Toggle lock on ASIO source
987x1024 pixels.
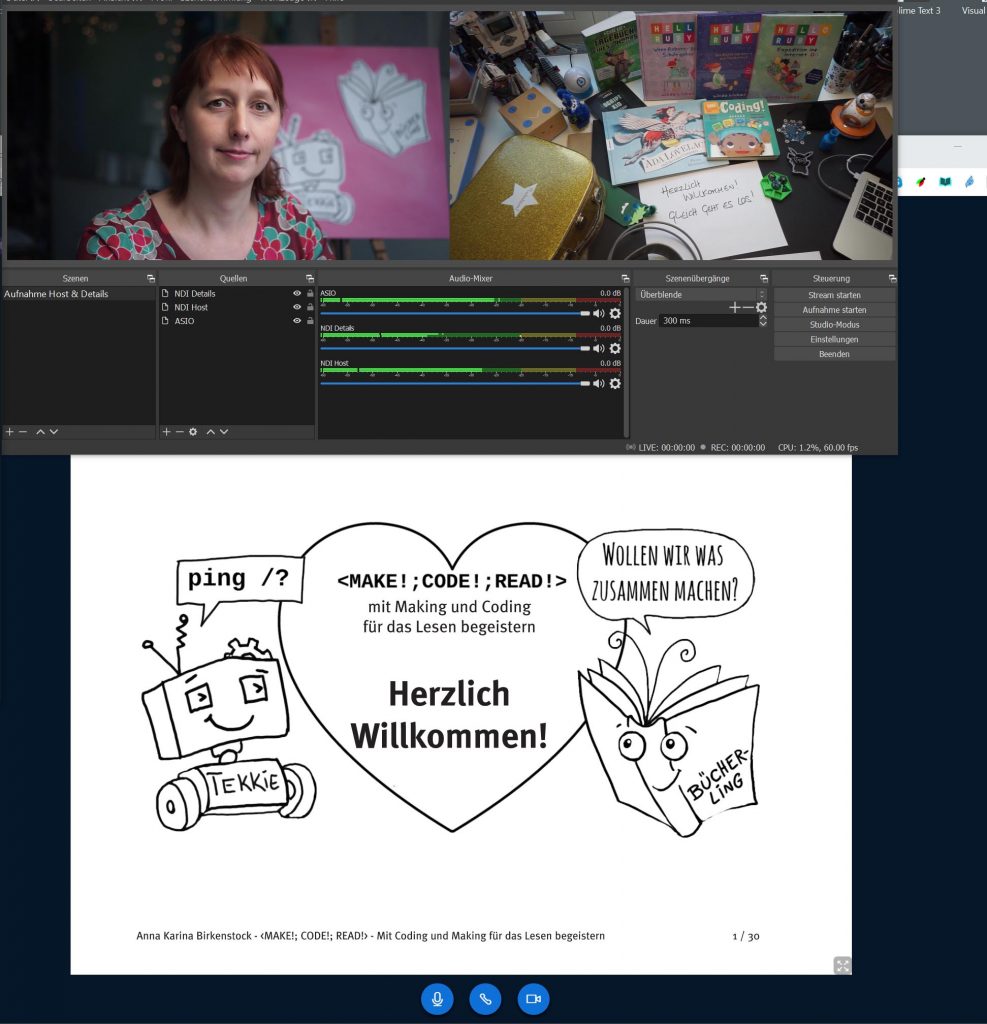pos(310,321)
